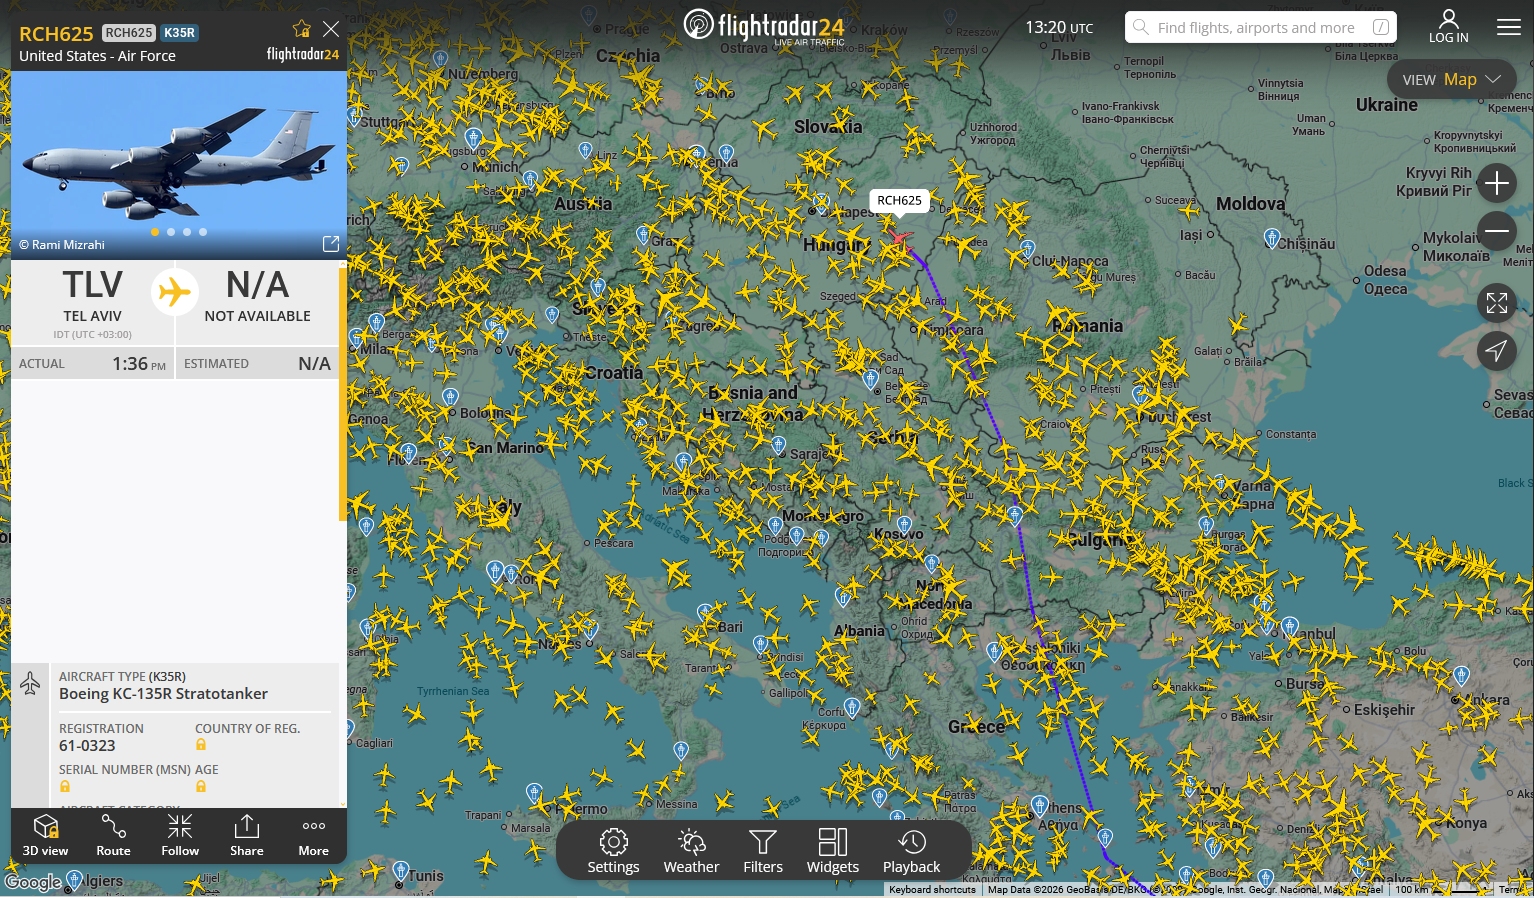Open the Widgets panel
1534x898 pixels.
coord(833,851)
